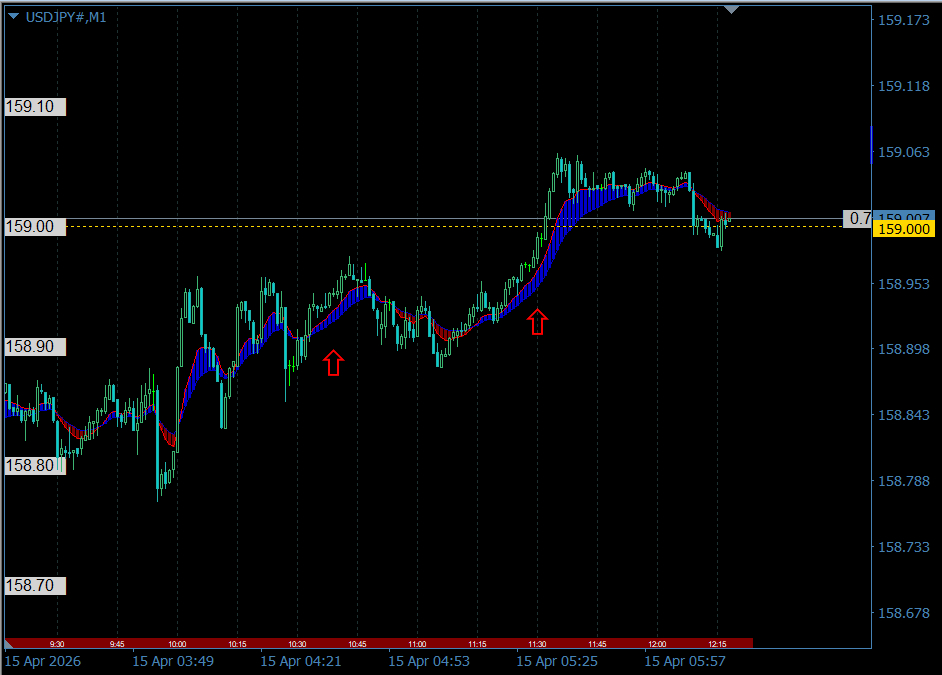Click 15 Apr 03:49 on the time axis

pyautogui.click(x=173, y=661)
